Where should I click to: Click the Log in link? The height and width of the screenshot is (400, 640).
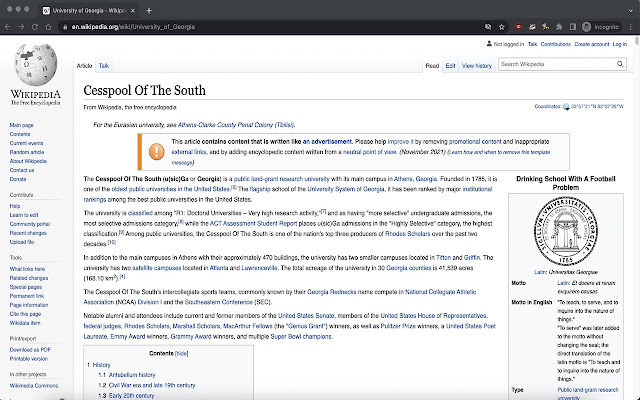tap(620, 44)
